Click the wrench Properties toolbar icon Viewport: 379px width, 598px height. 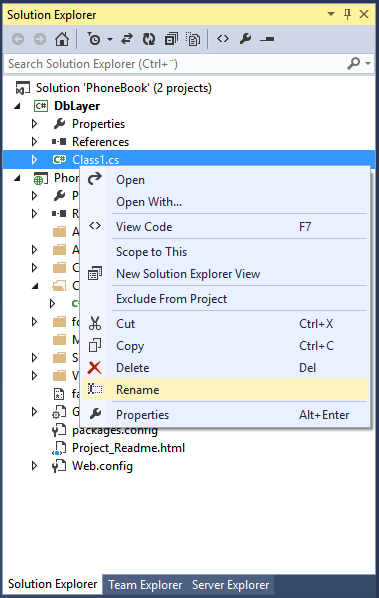click(245, 39)
